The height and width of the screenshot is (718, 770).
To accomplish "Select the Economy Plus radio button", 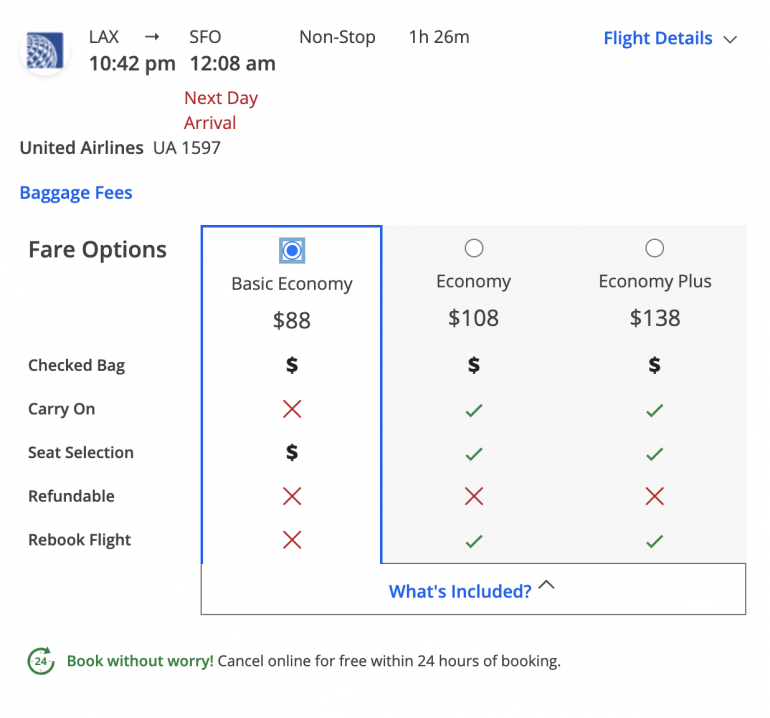I will [654, 248].
